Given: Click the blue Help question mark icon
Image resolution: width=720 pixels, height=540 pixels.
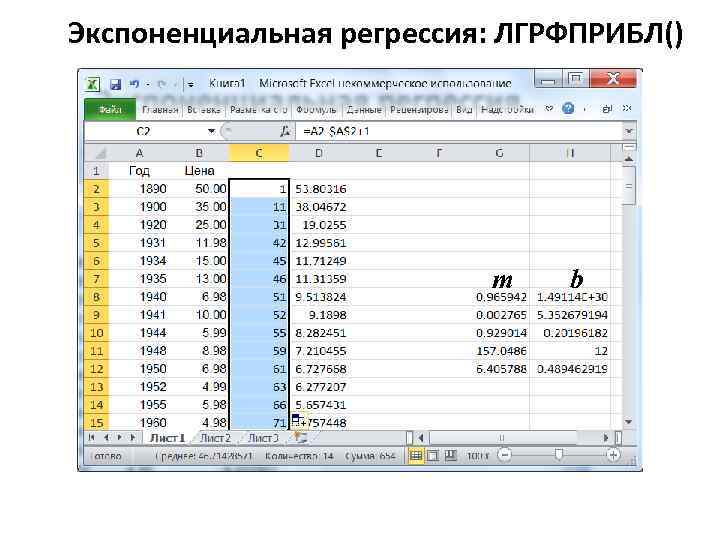Looking at the screenshot, I should (568, 109).
